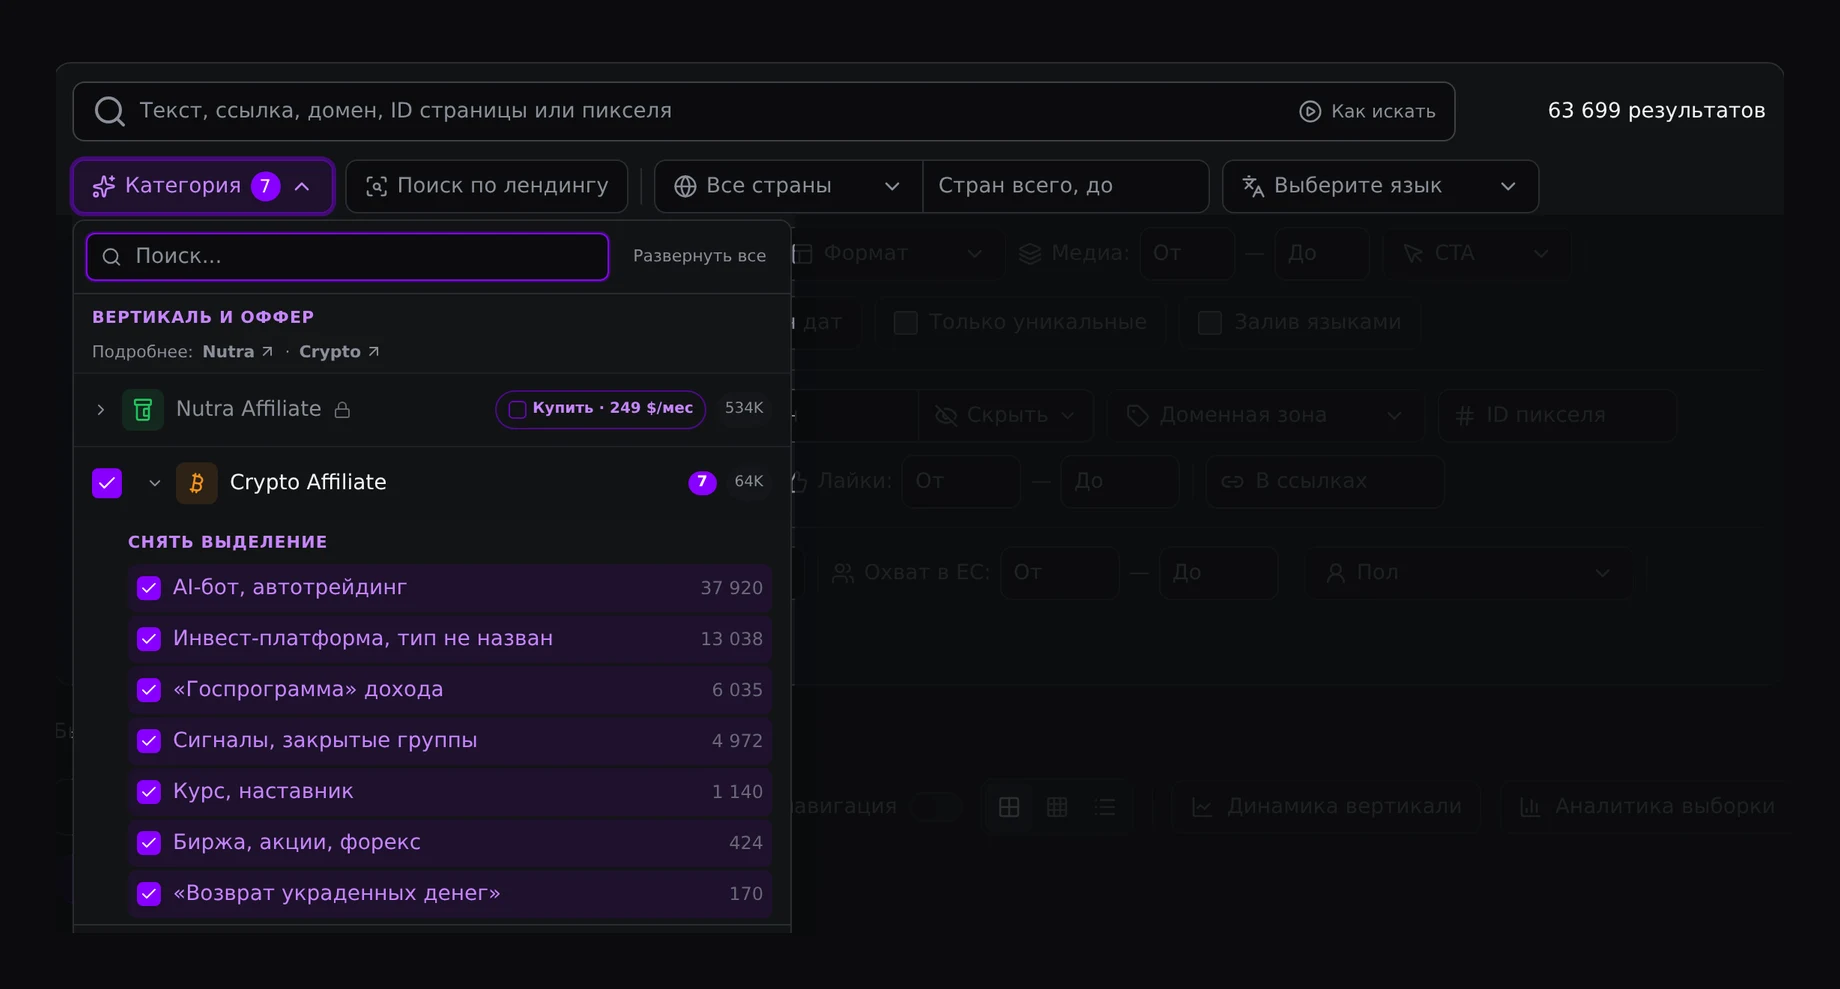This screenshot has height=989, width=1840.
Task: Open the 'Выберите язык' dropdown
Action: click(1380, 186)
